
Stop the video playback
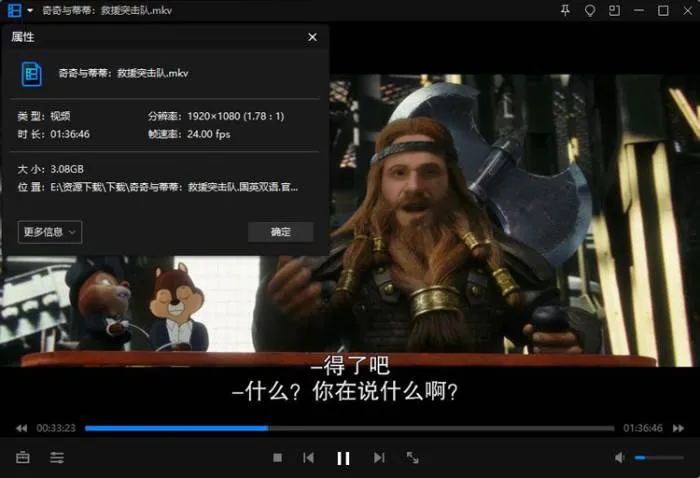(278, 458)
